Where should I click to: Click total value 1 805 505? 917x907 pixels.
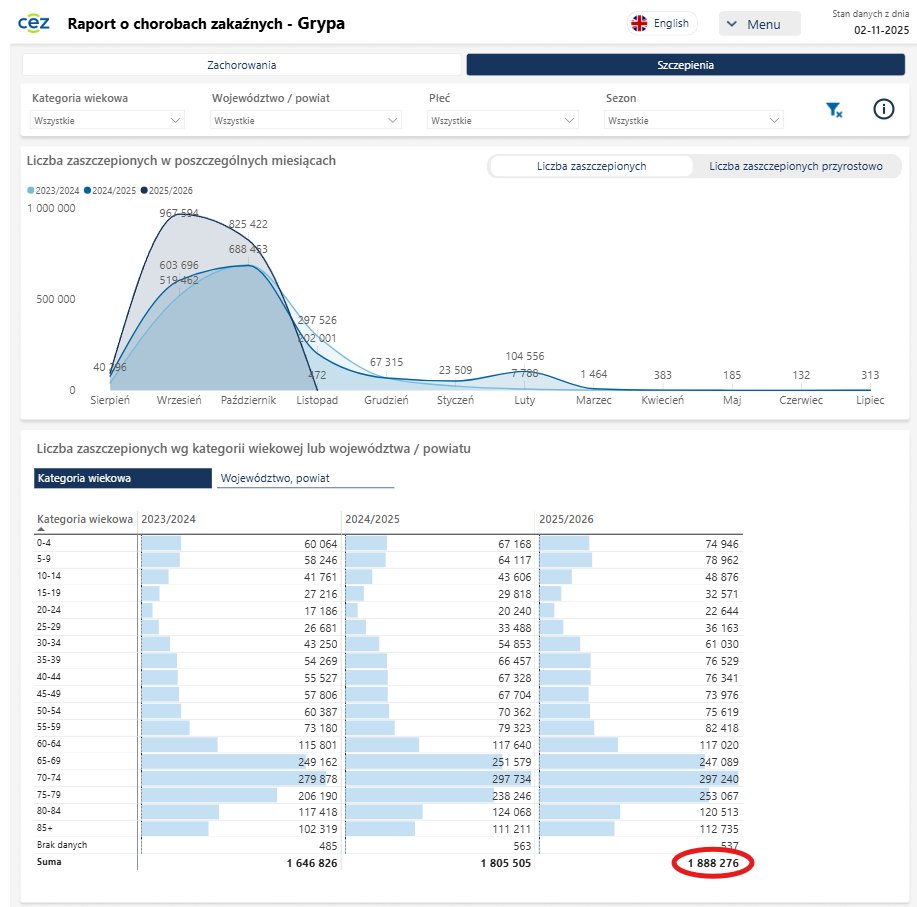pos(506,863)
